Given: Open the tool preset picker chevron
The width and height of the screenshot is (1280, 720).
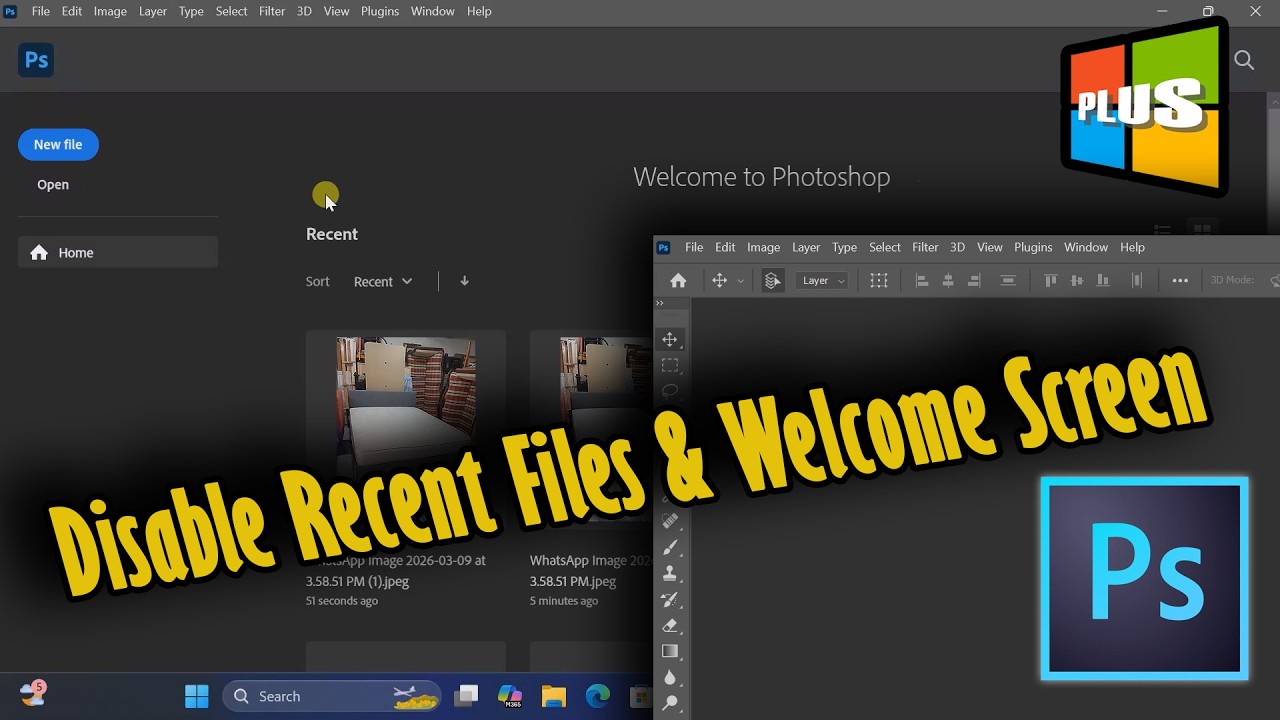Looking at the screenshot, I should (740, 281).
